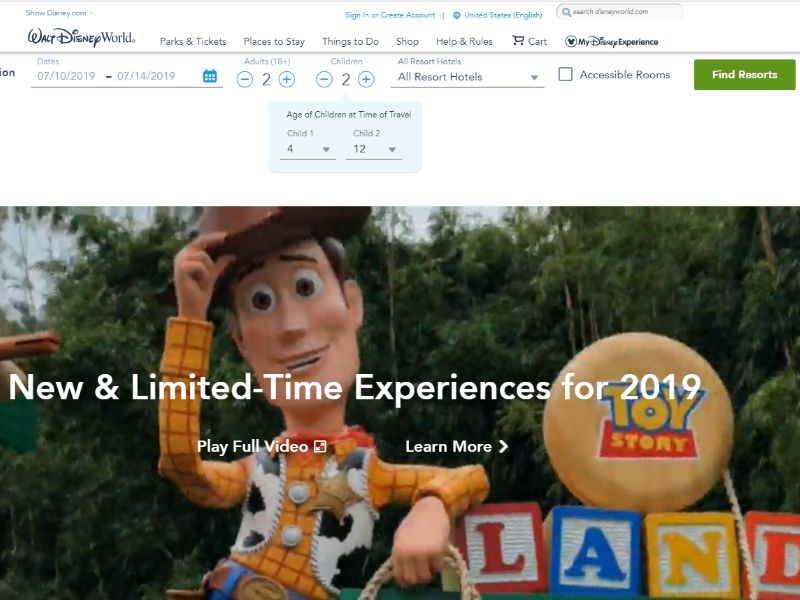Click the check-out date 07/14/2019 field
This screenshot has height=600, width=800.
click(x=146, y=77)
